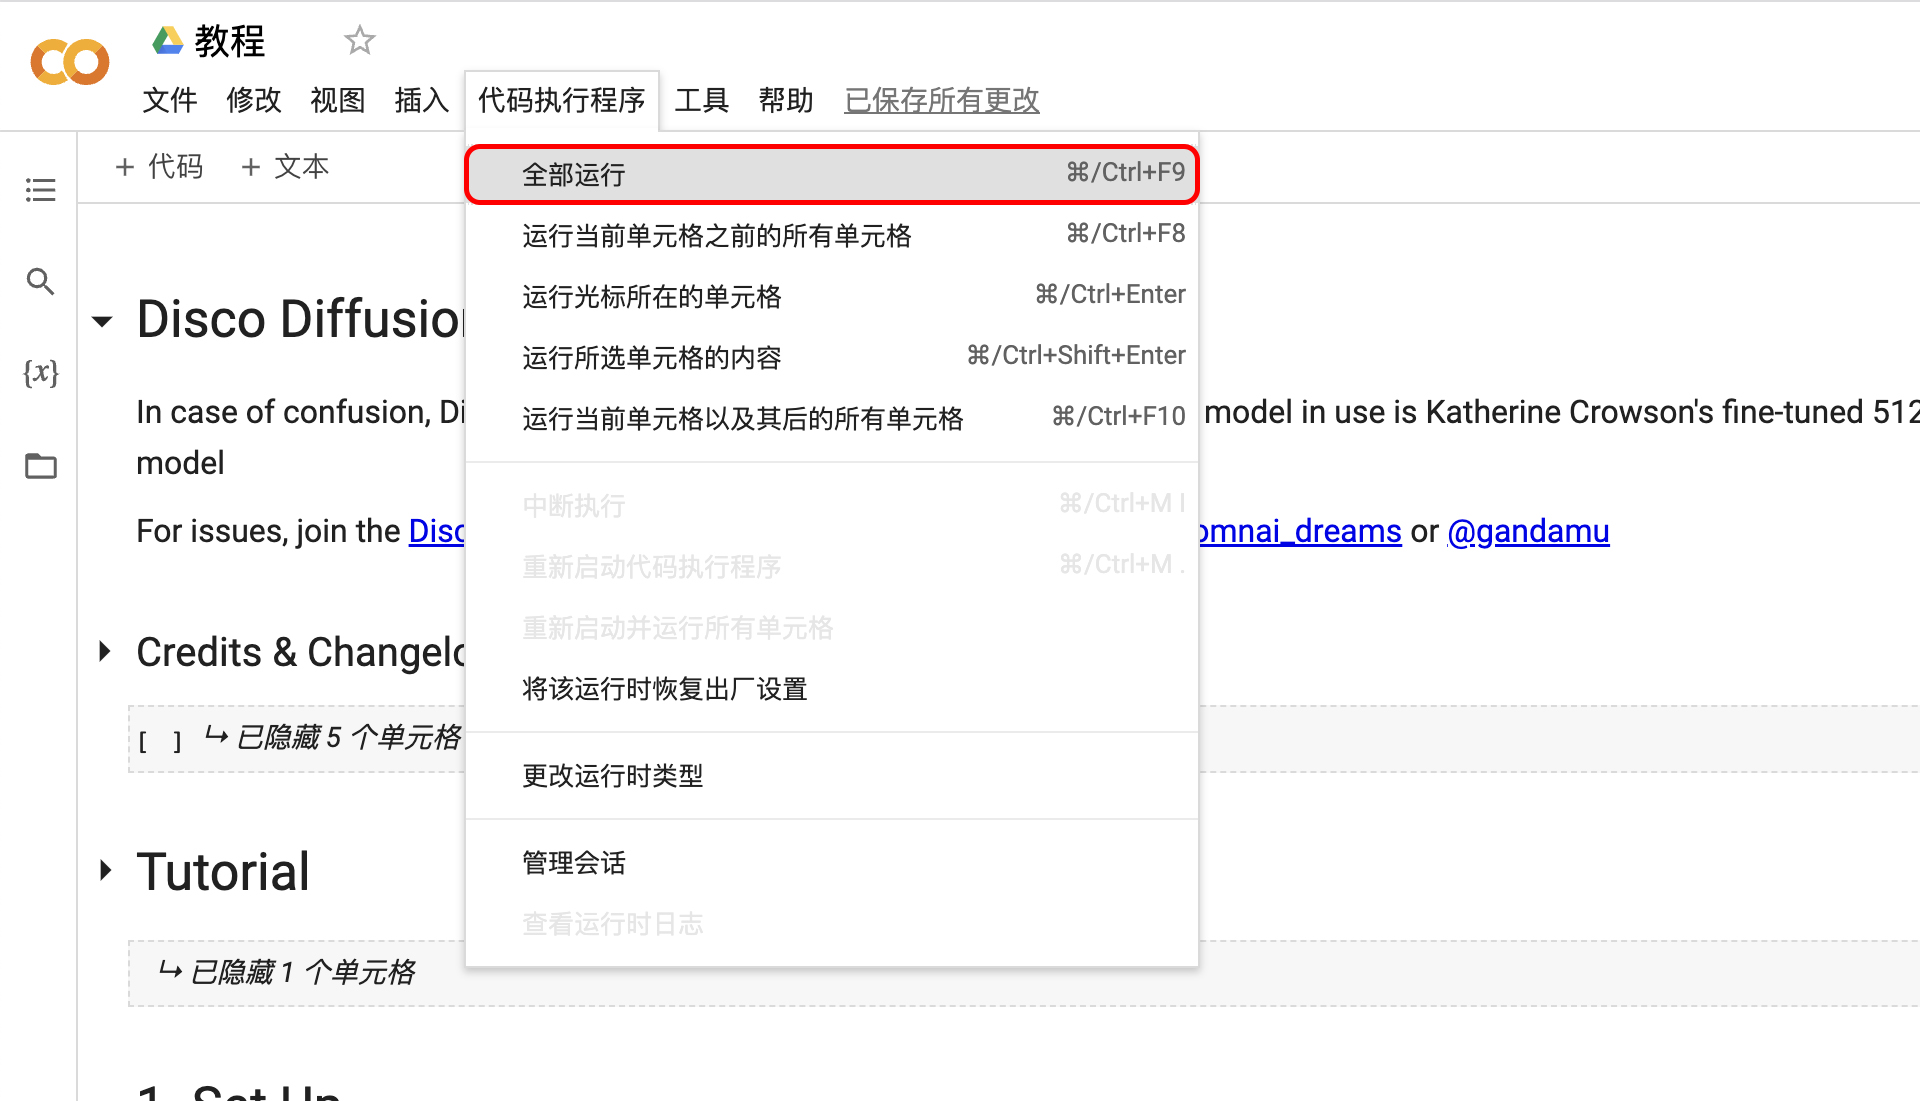Open the 工具 menu

pyautogui.click(x=701, y=100)
